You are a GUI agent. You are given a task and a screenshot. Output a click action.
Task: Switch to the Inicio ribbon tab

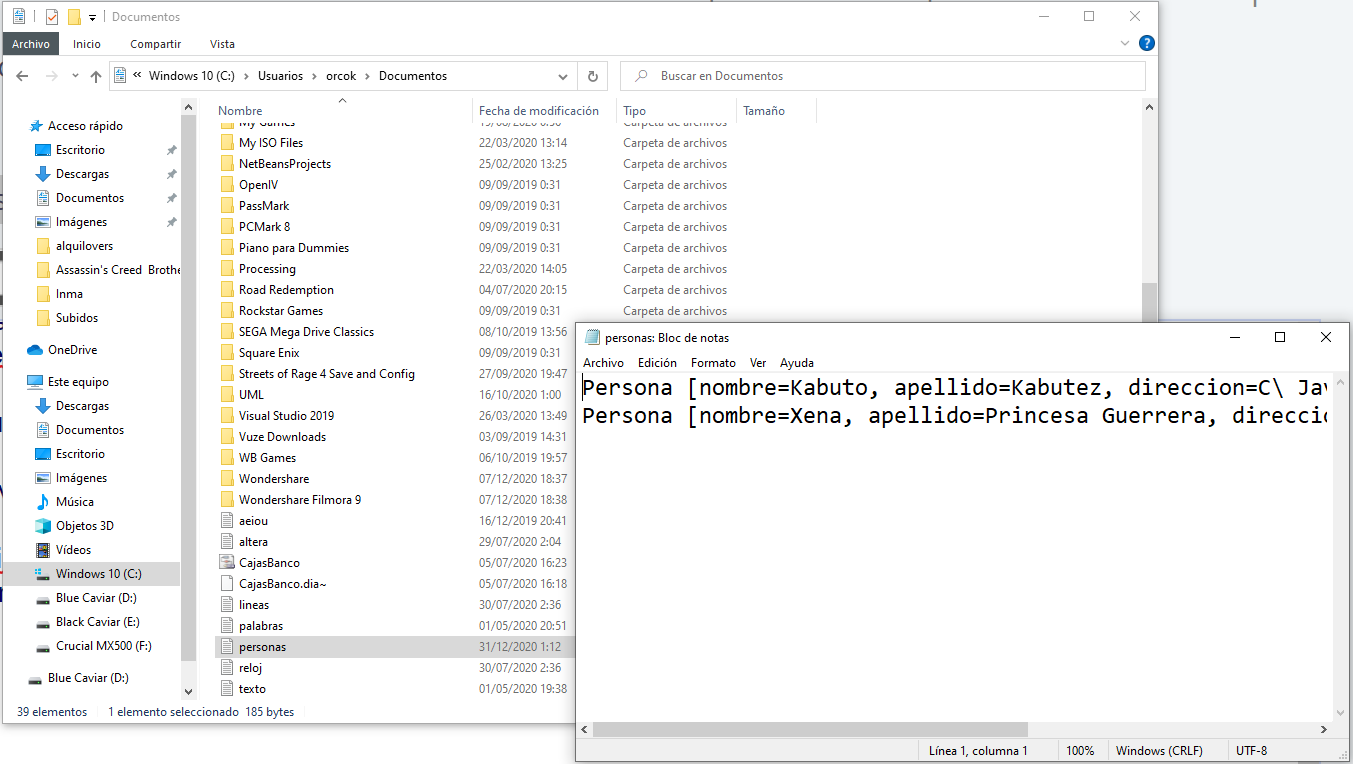(87, 44)
